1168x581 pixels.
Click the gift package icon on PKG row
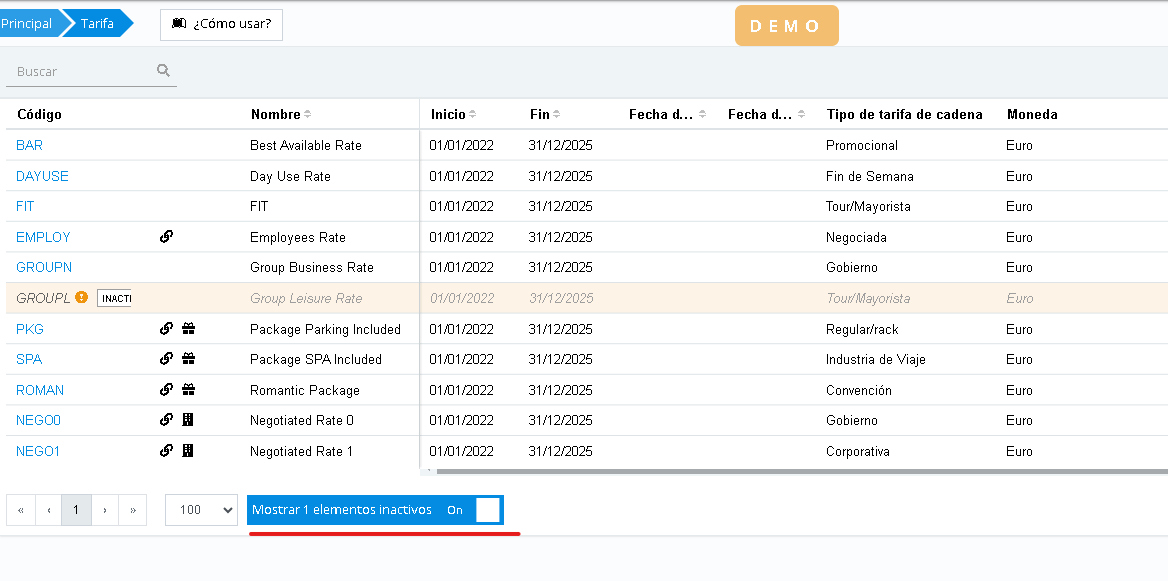pos(188,329)
